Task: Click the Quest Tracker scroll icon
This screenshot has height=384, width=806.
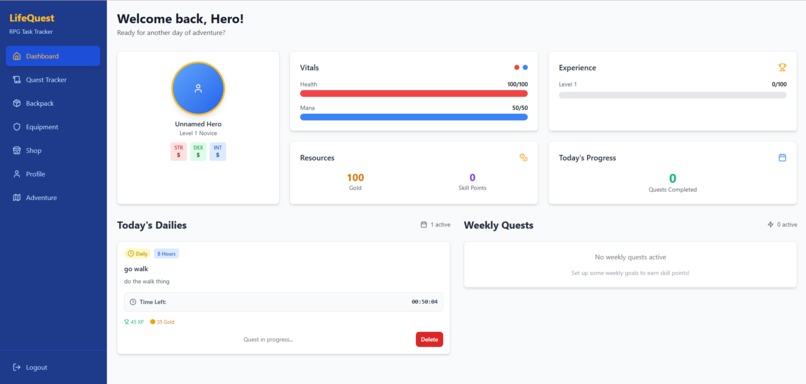Action: 17,80
